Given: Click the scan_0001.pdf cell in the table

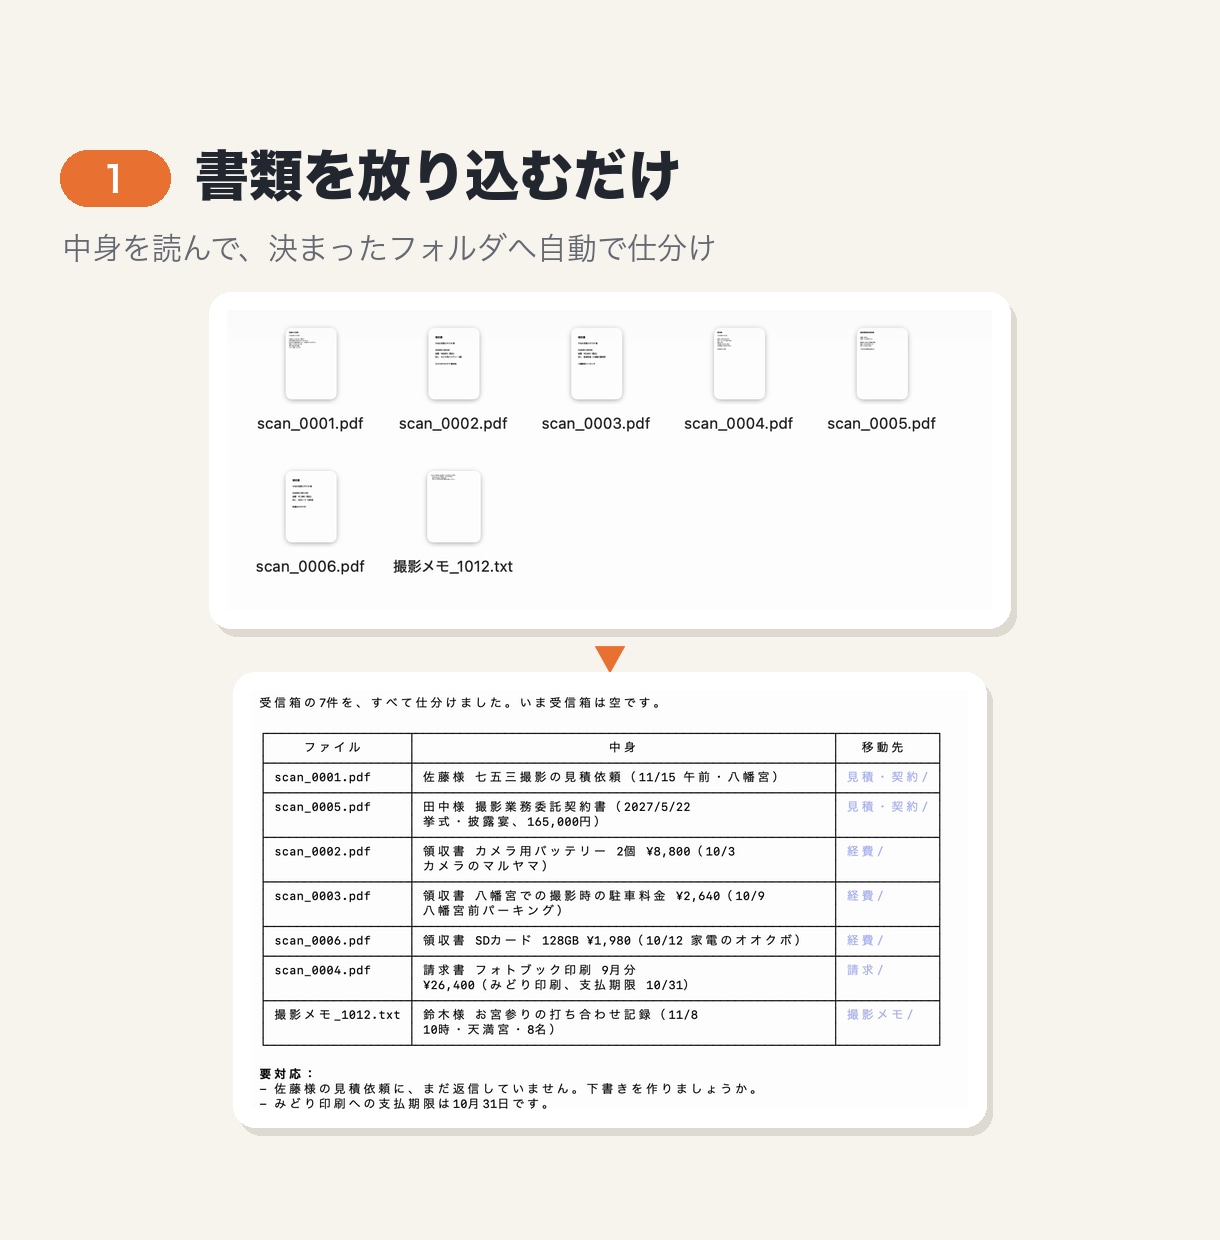Looking at the screenshot, I should [337, 777].
